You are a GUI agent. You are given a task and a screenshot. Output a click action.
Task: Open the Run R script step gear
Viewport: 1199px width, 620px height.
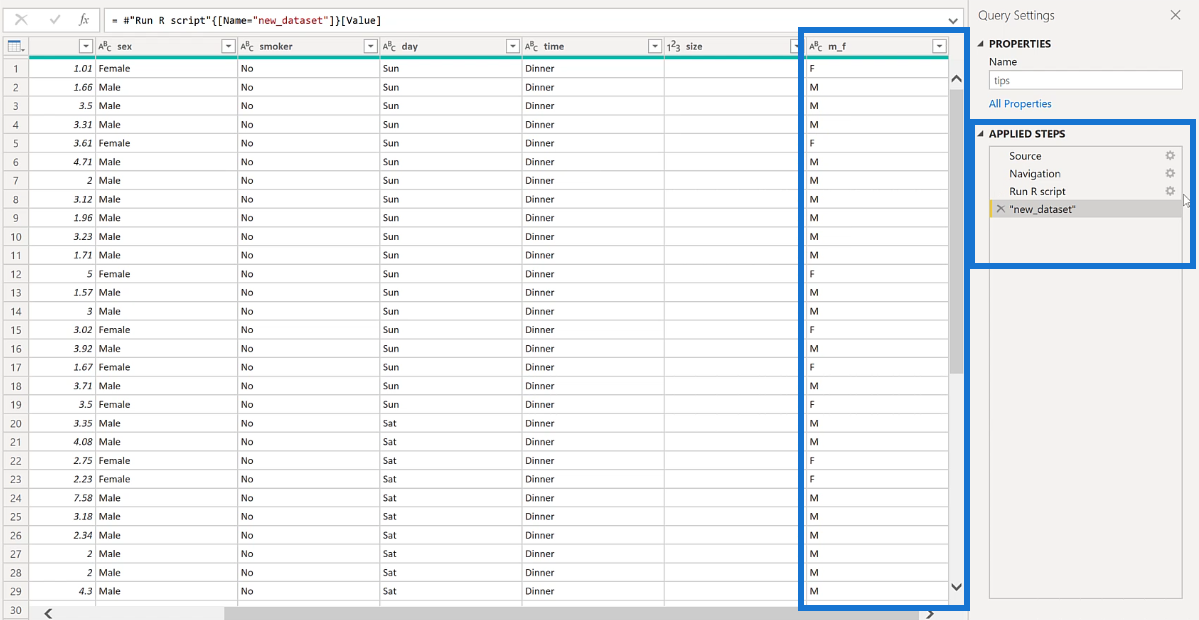point(1169,191)
